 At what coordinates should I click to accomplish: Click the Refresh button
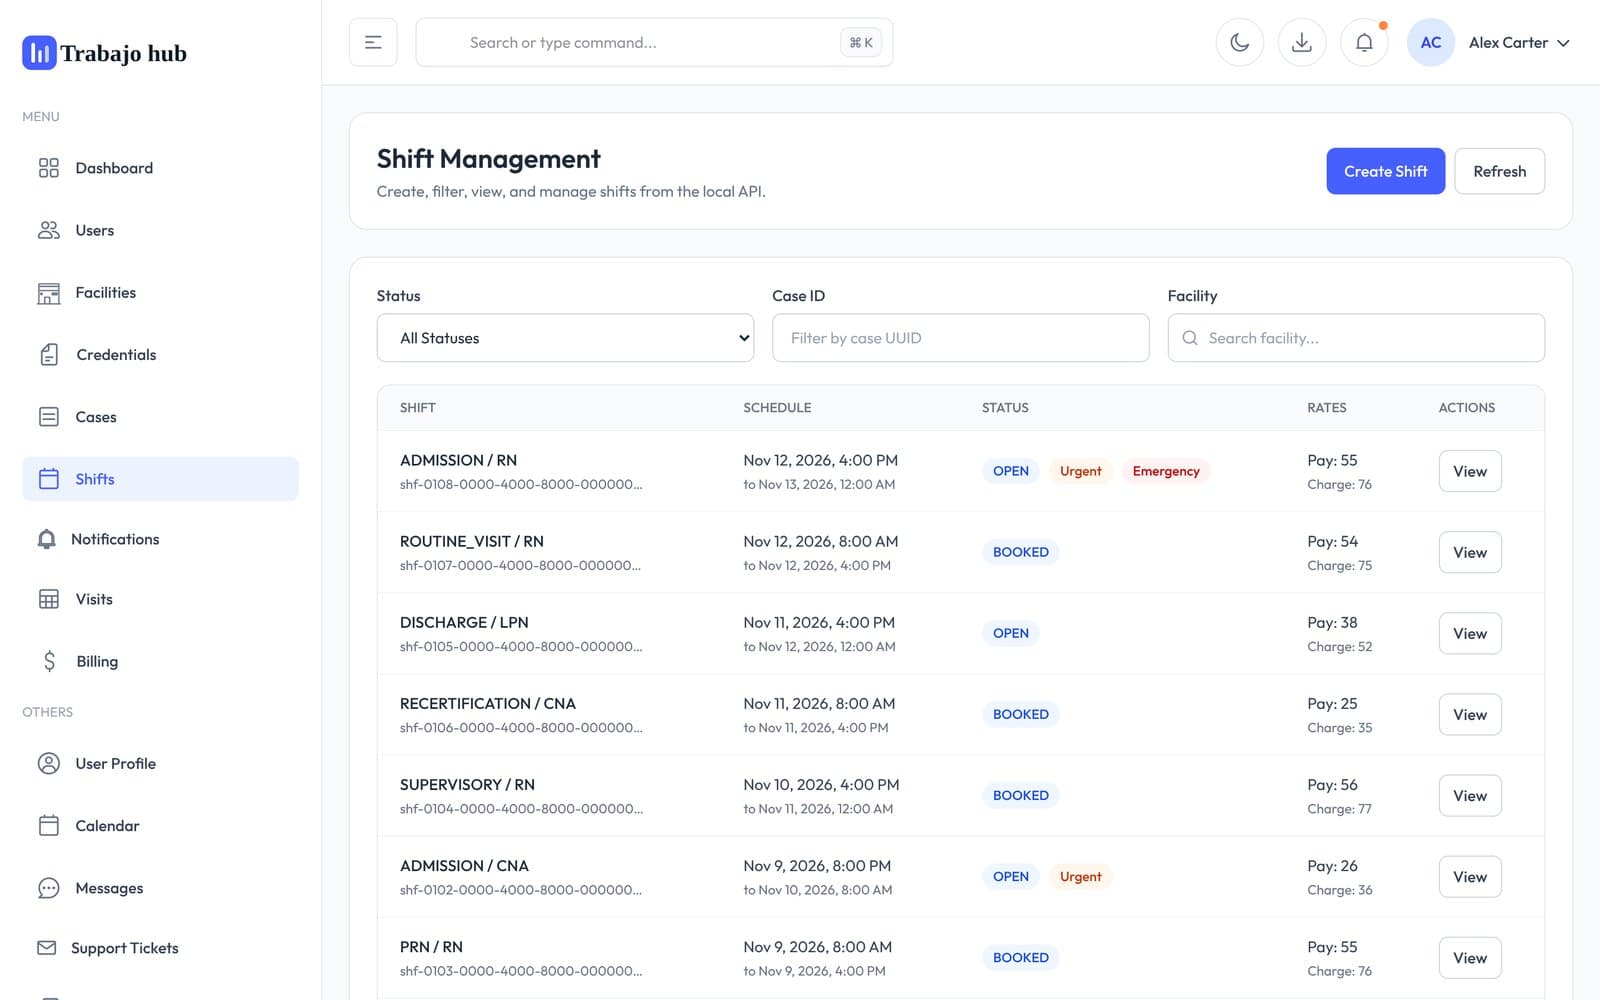point(1499,171)
